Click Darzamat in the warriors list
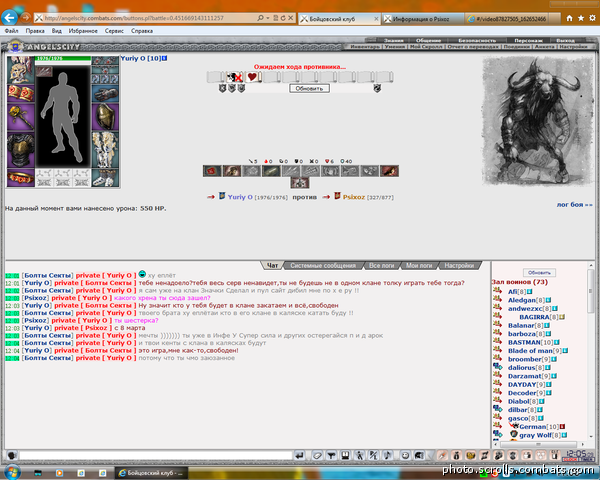Viewport: 600px width, 480px height. (525, 376)
